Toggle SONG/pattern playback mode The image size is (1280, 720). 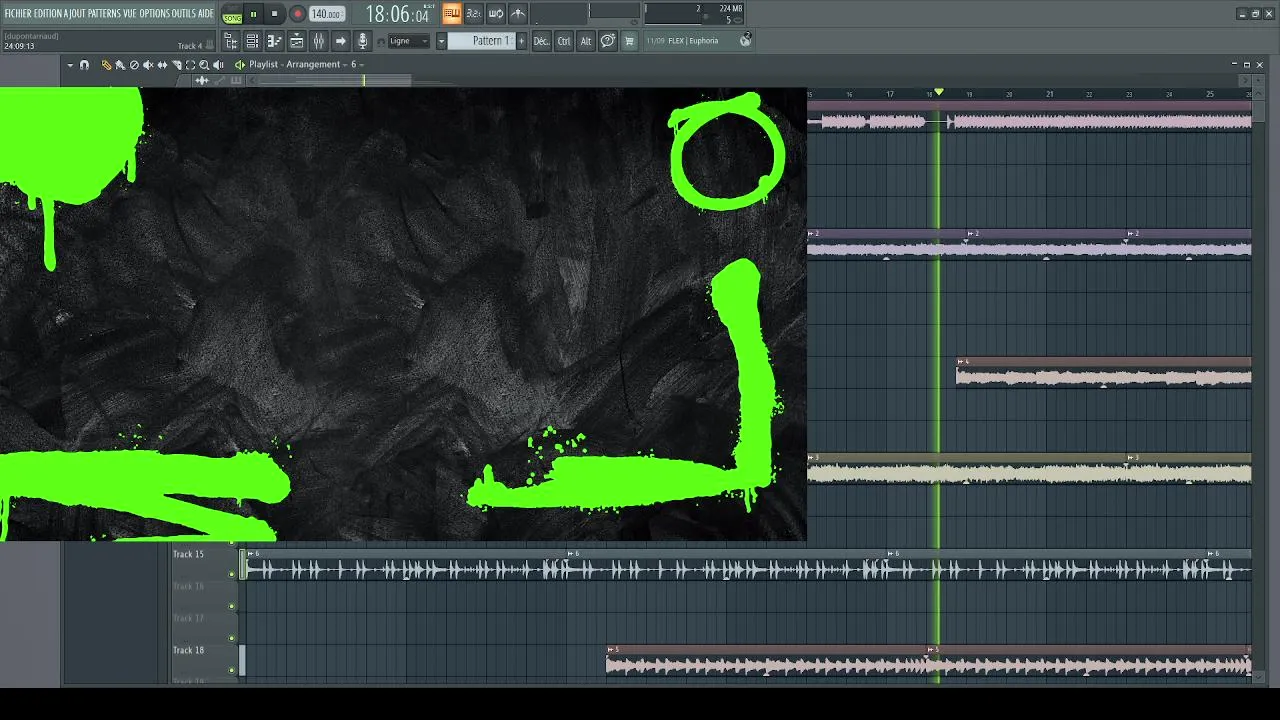point(232,16)
